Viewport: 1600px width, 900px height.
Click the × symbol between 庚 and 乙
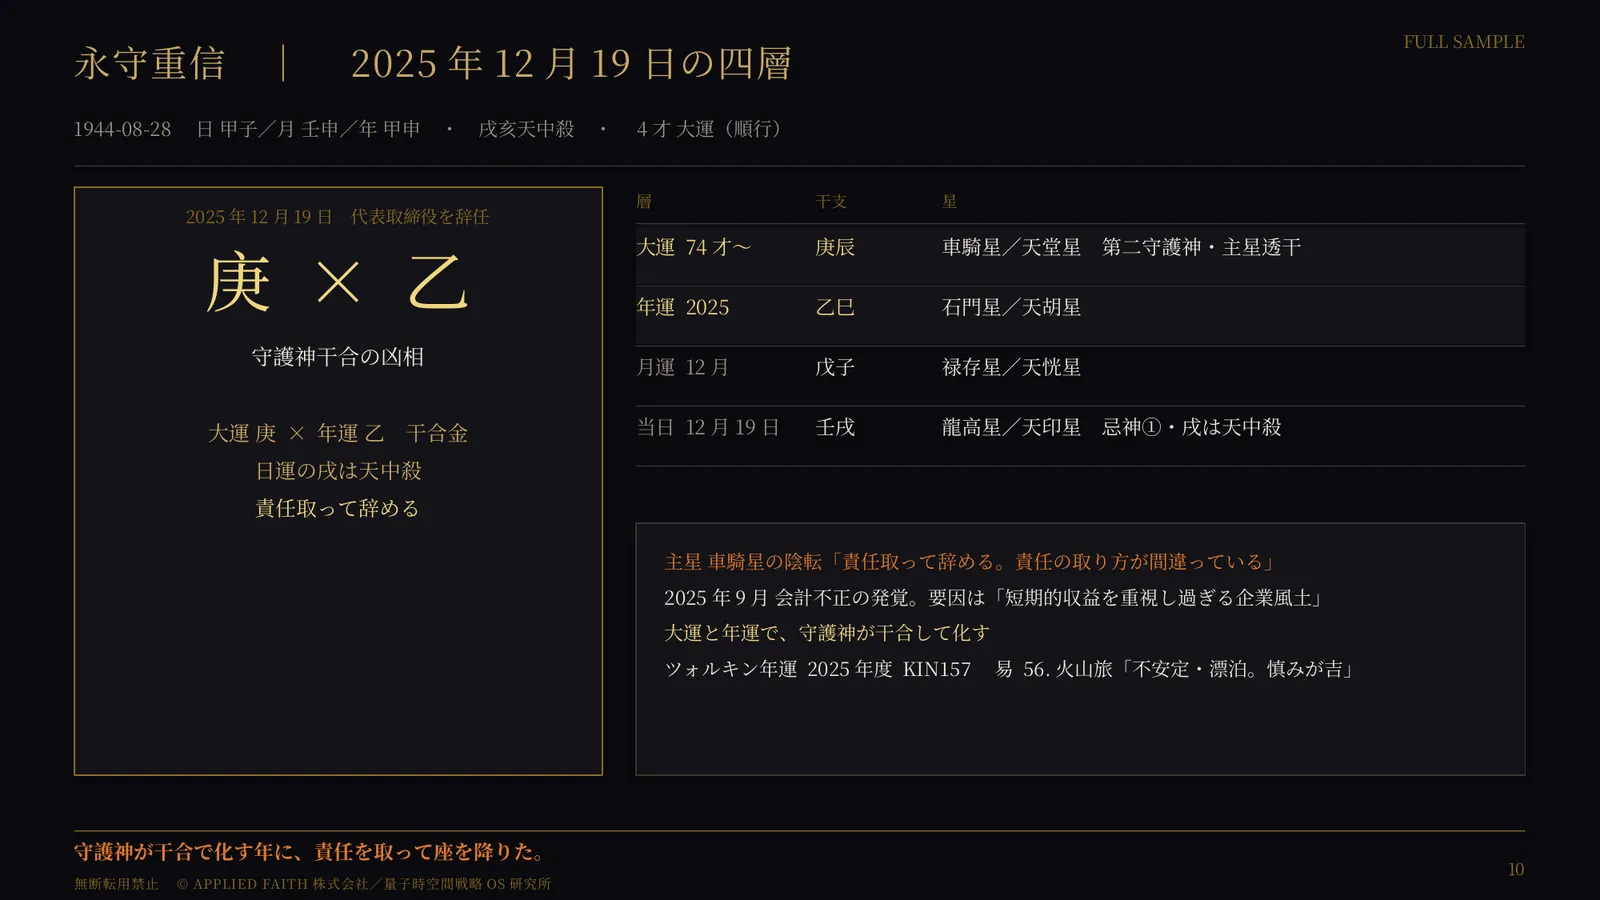[x=338, y=283]
